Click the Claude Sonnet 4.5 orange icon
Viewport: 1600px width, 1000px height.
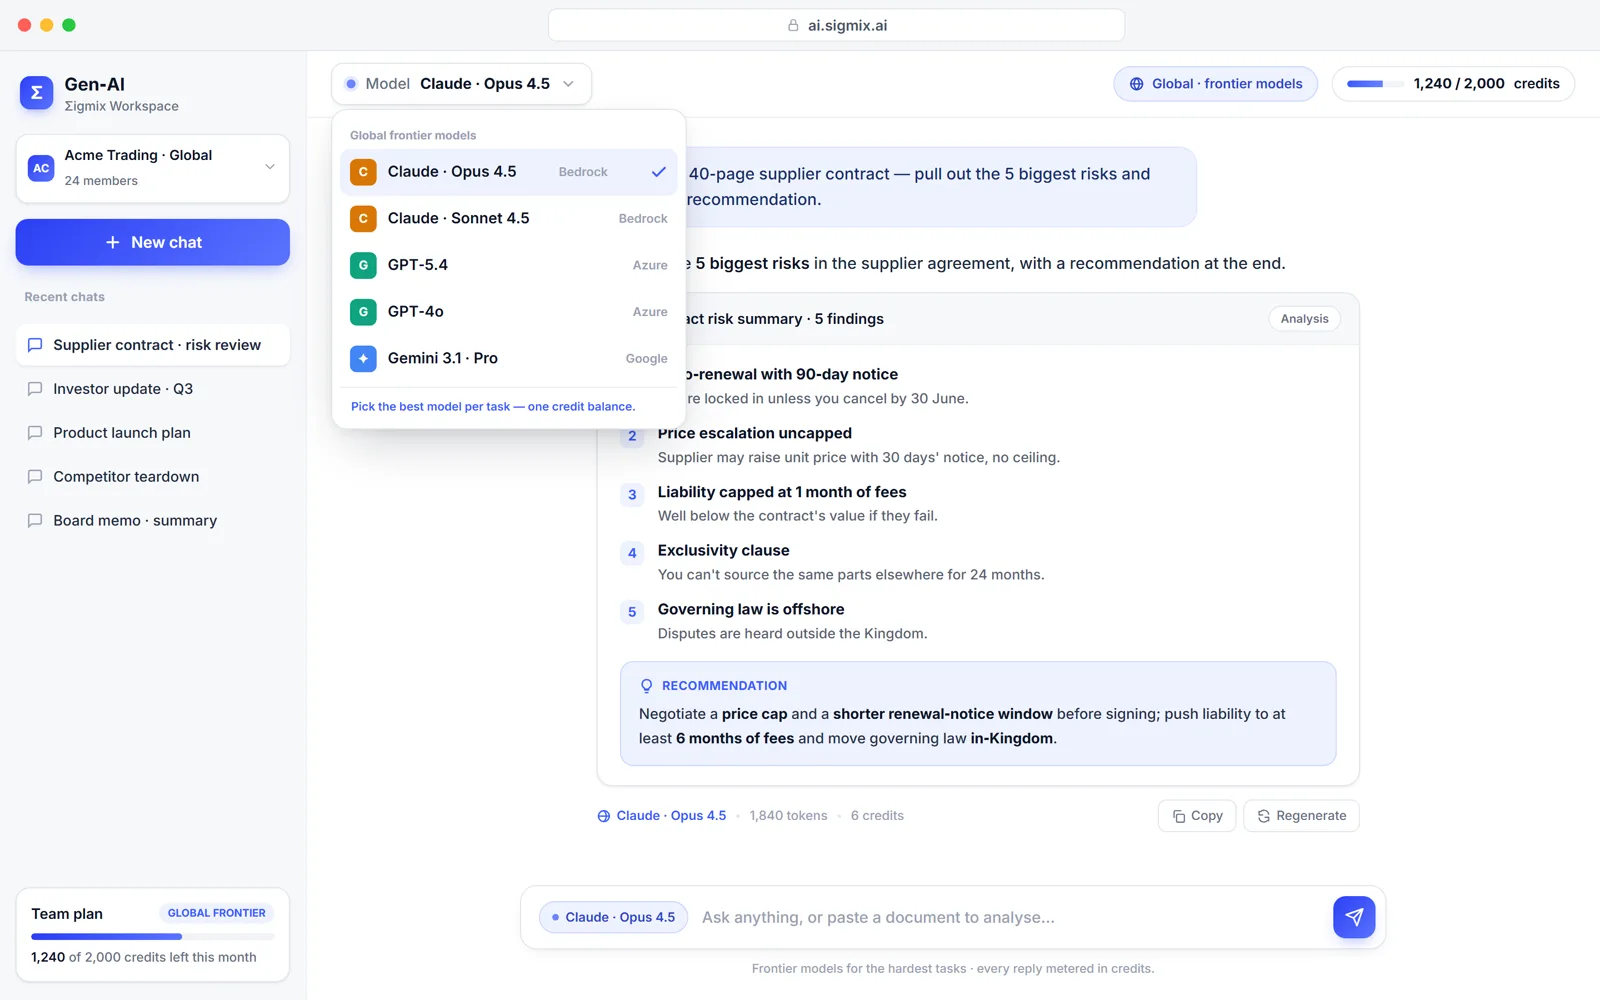coord(363,218)
